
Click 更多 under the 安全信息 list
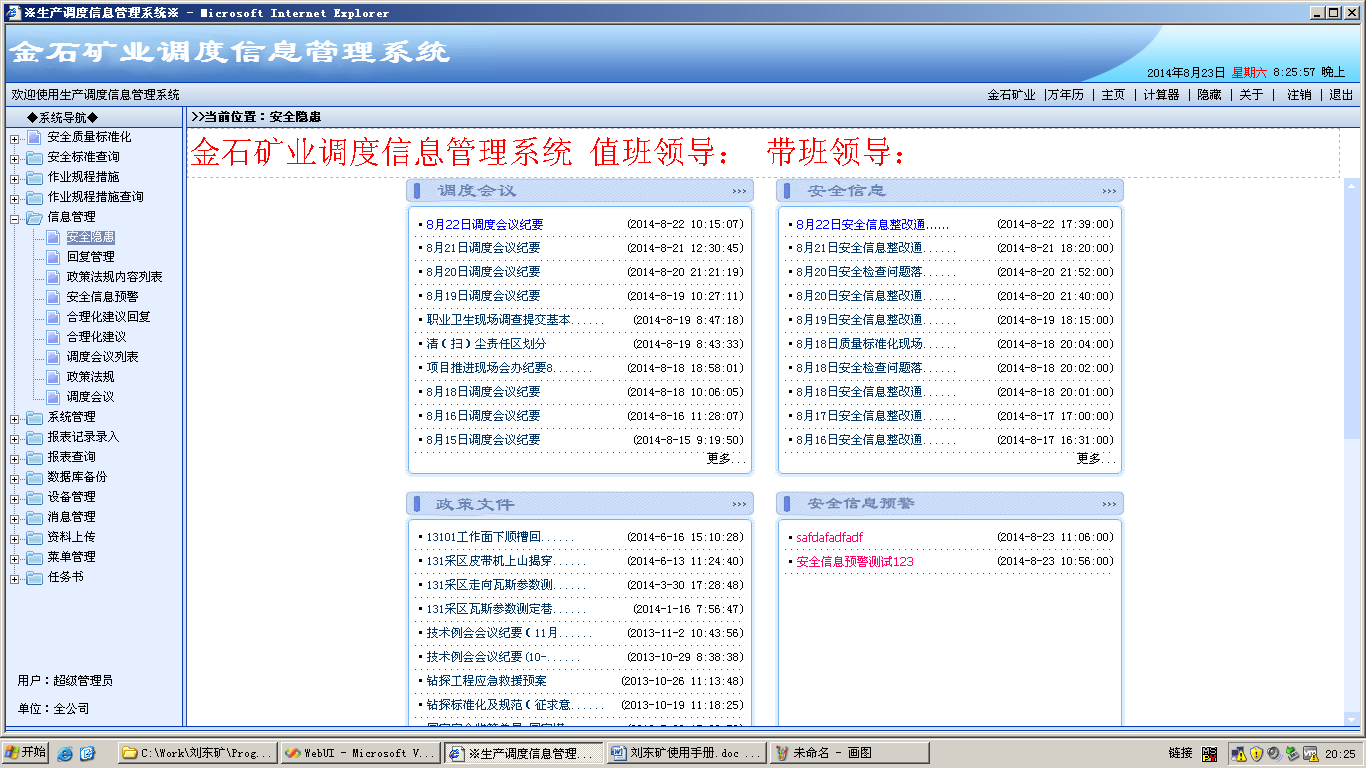1094,458
